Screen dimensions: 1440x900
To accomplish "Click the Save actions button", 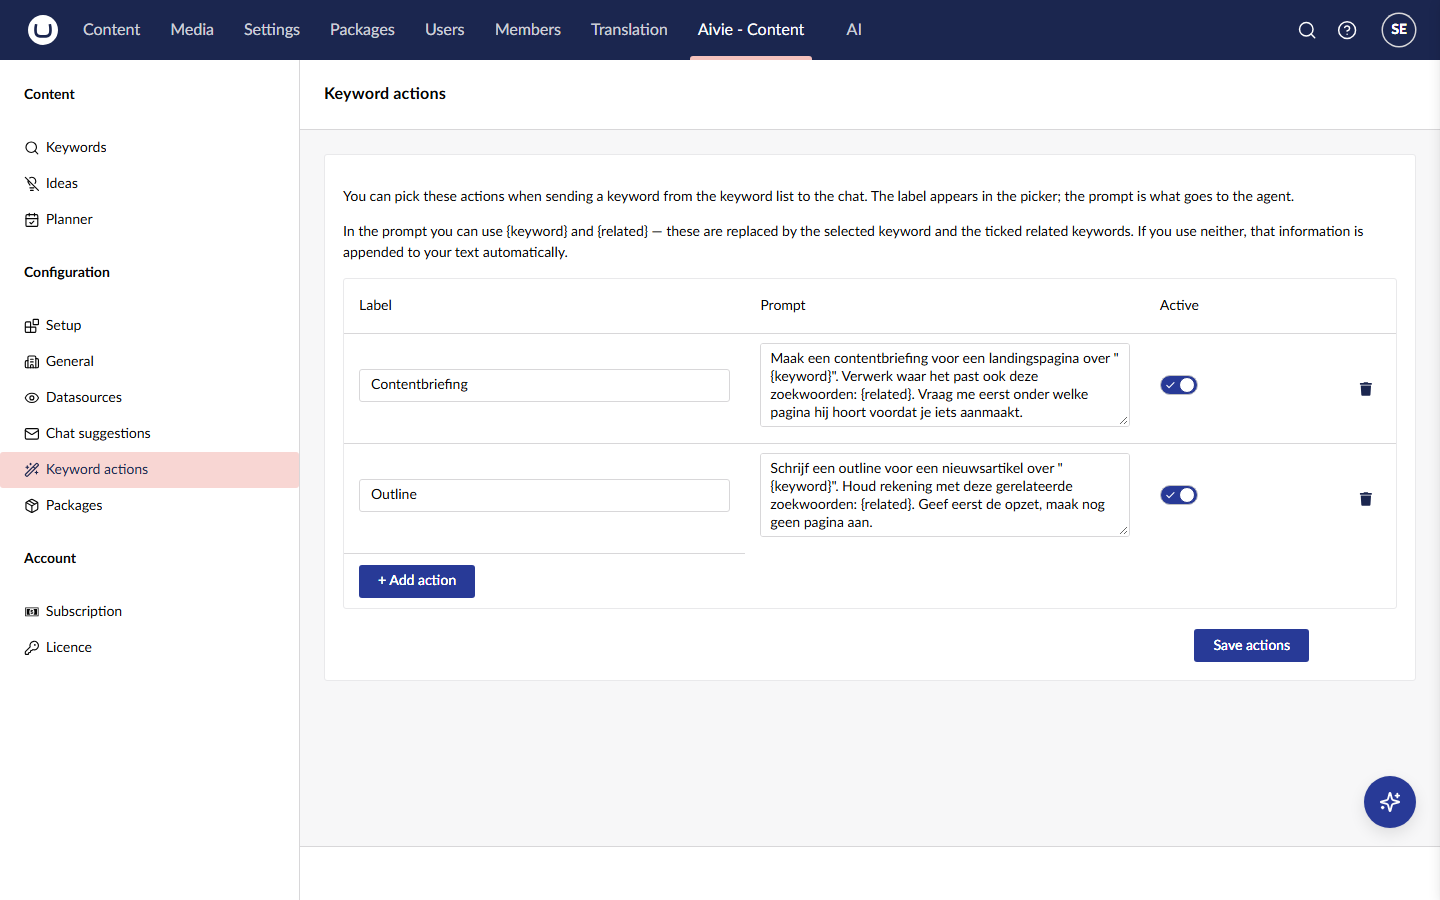I will click(x=1251, y=646).
